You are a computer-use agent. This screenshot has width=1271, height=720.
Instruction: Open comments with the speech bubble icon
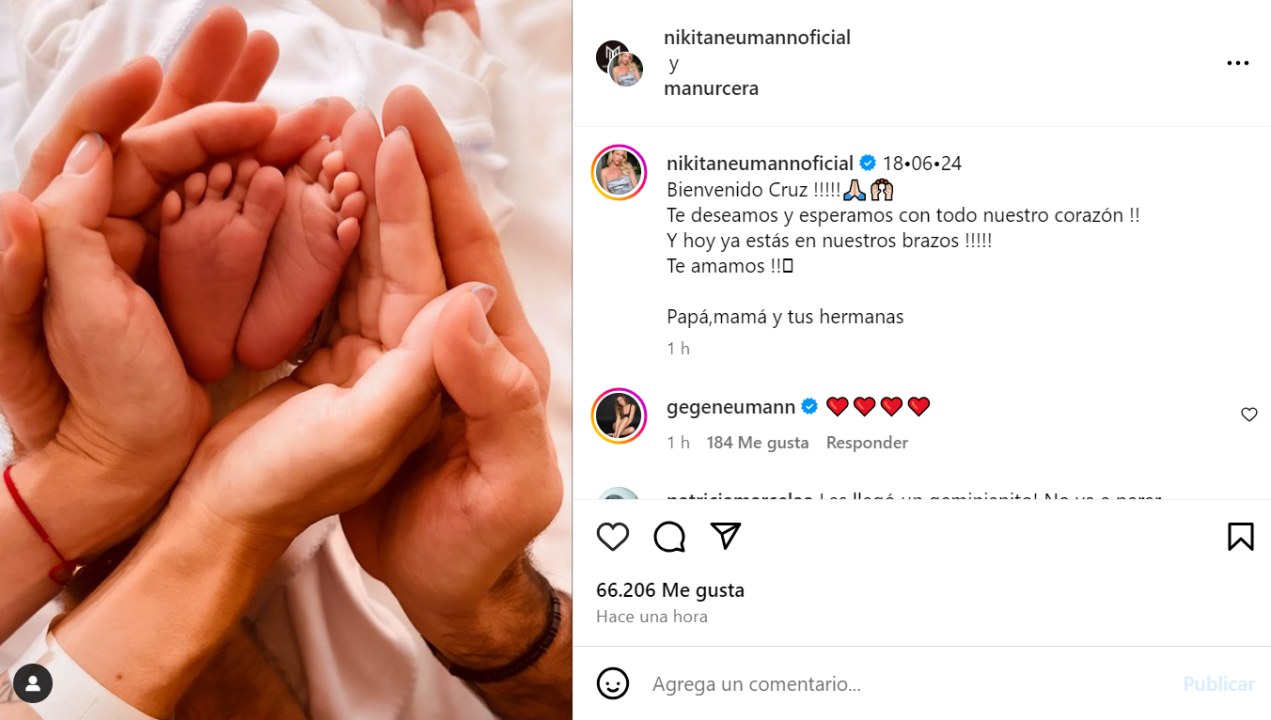669,537
